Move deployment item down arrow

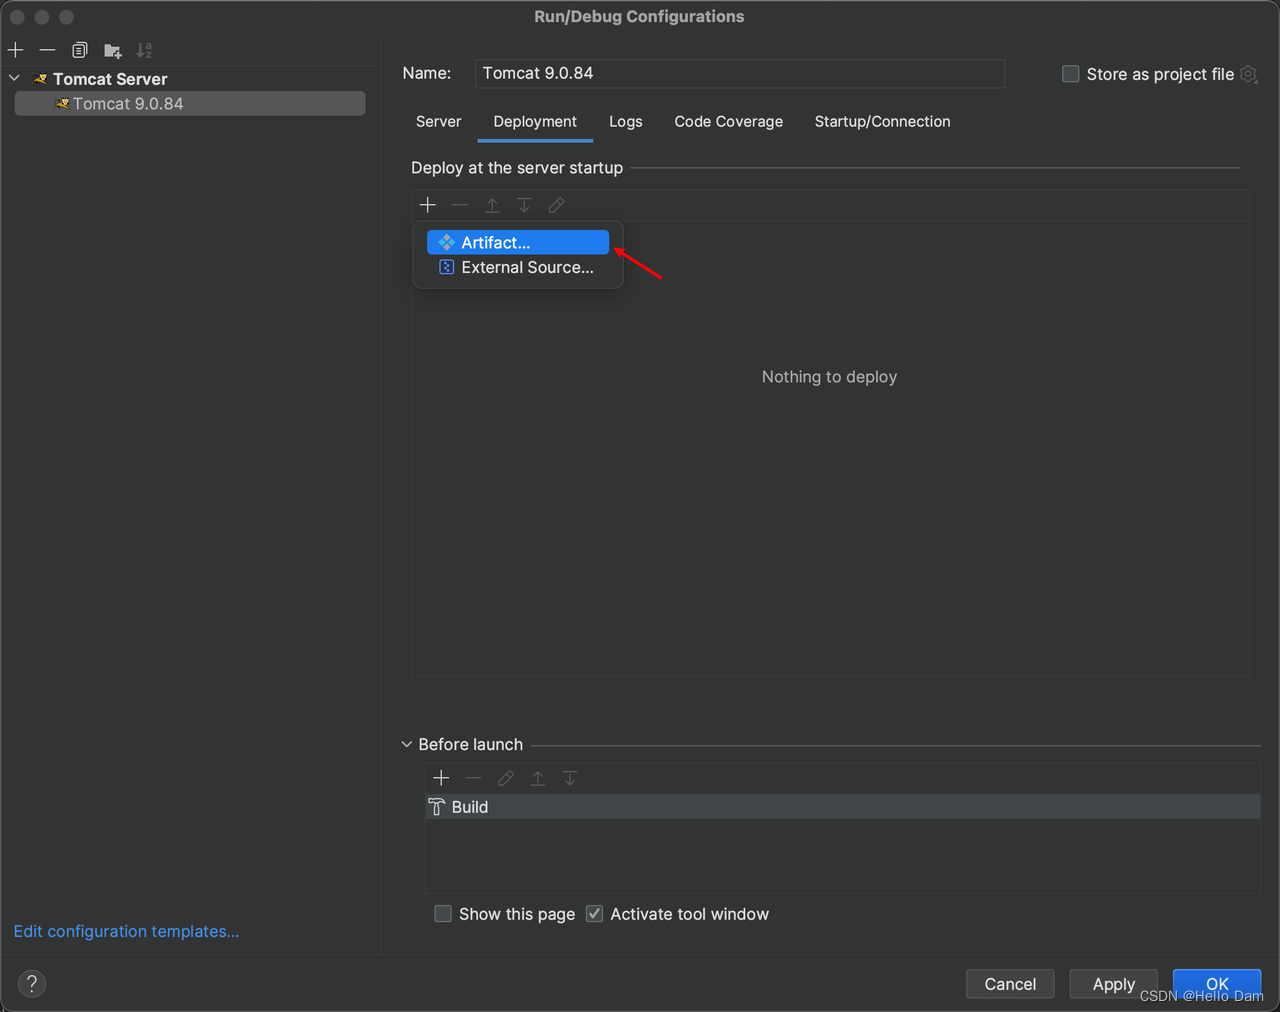(x=524, y=205)
